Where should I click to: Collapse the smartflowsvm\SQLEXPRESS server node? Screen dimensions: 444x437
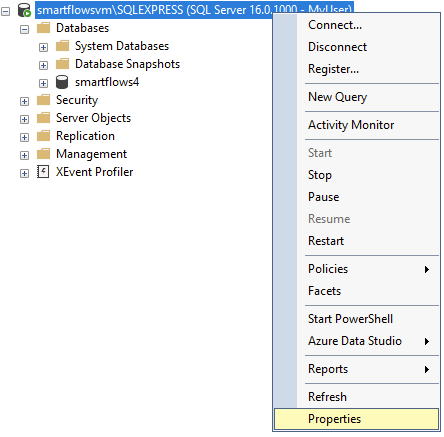[x=5, y=12]
